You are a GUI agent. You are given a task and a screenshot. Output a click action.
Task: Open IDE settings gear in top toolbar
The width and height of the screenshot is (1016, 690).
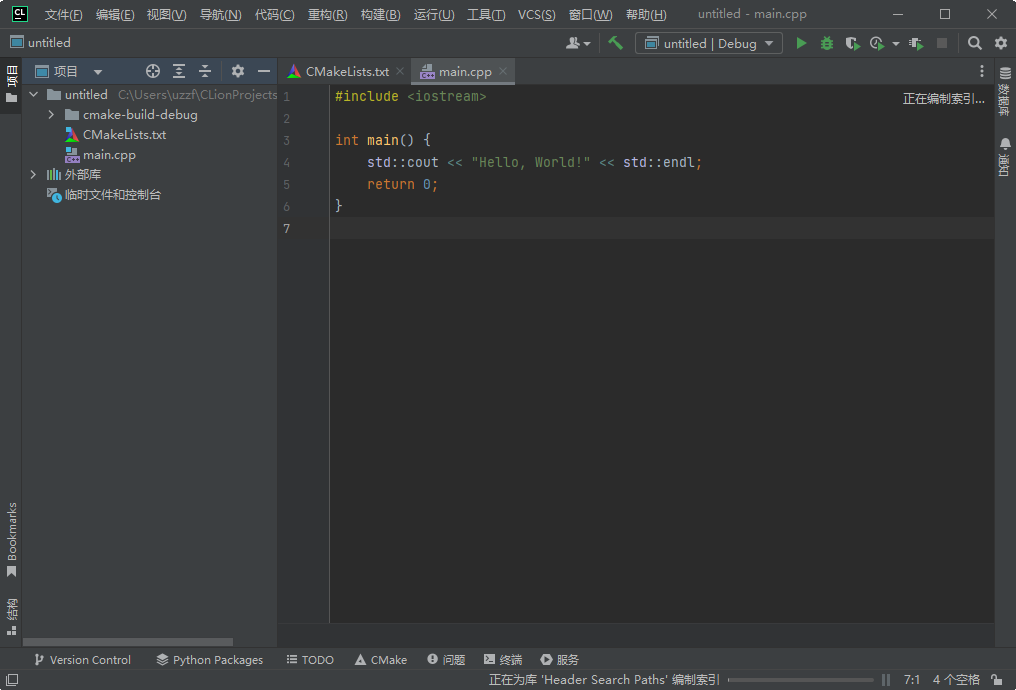coord(1001,43)
